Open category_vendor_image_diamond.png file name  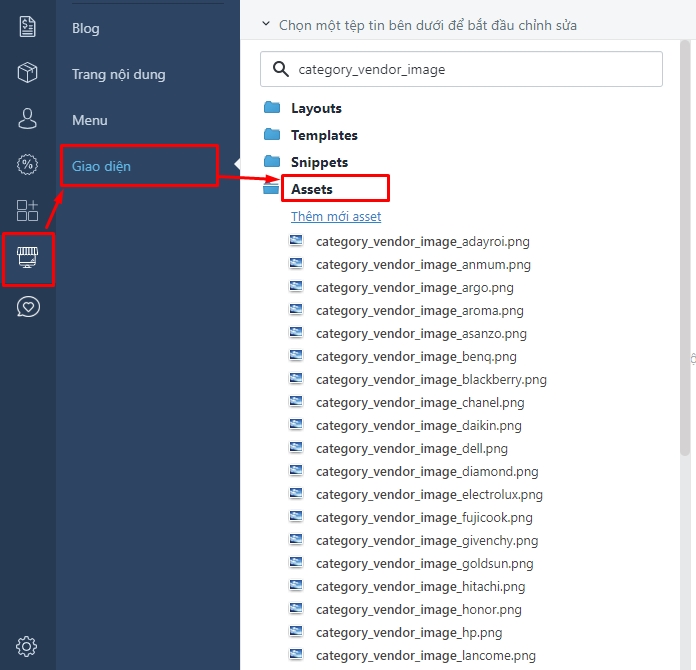click(427, 472)
